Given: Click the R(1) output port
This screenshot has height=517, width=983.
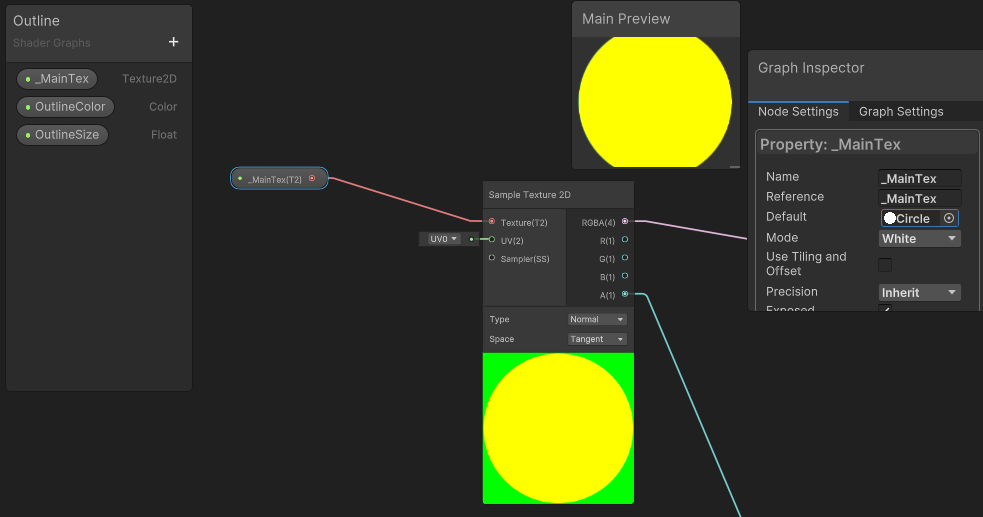Looking at the screenshot, I should [624, 239].
